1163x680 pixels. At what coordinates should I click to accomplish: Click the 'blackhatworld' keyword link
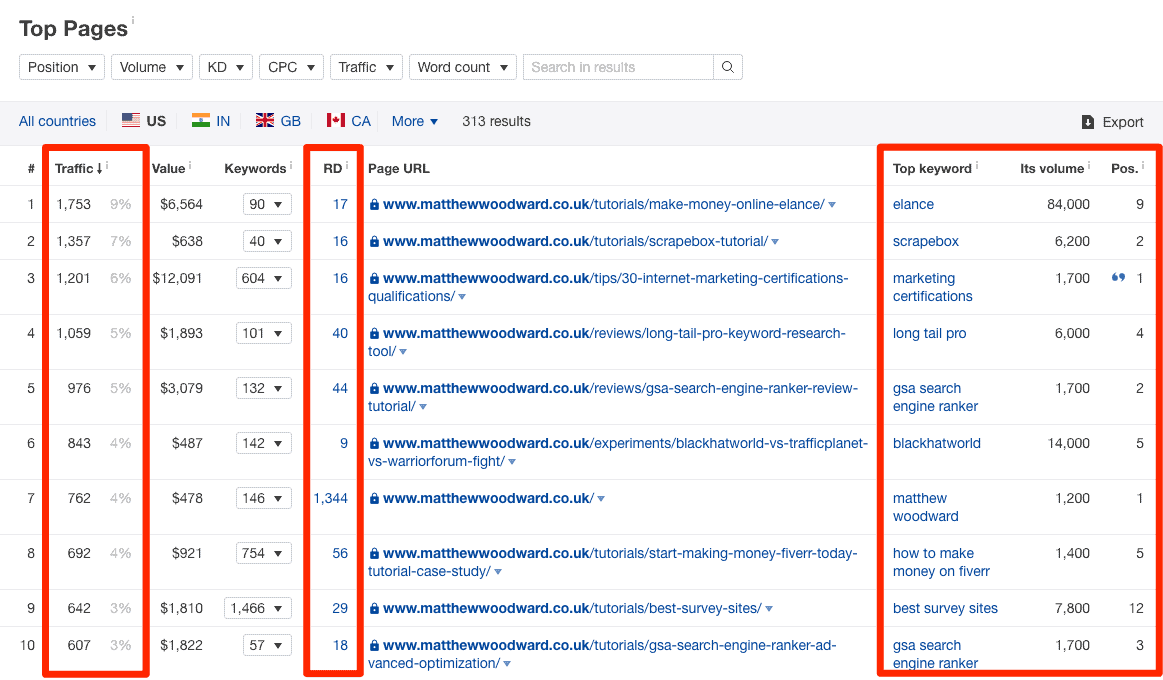tap(937, 443)
